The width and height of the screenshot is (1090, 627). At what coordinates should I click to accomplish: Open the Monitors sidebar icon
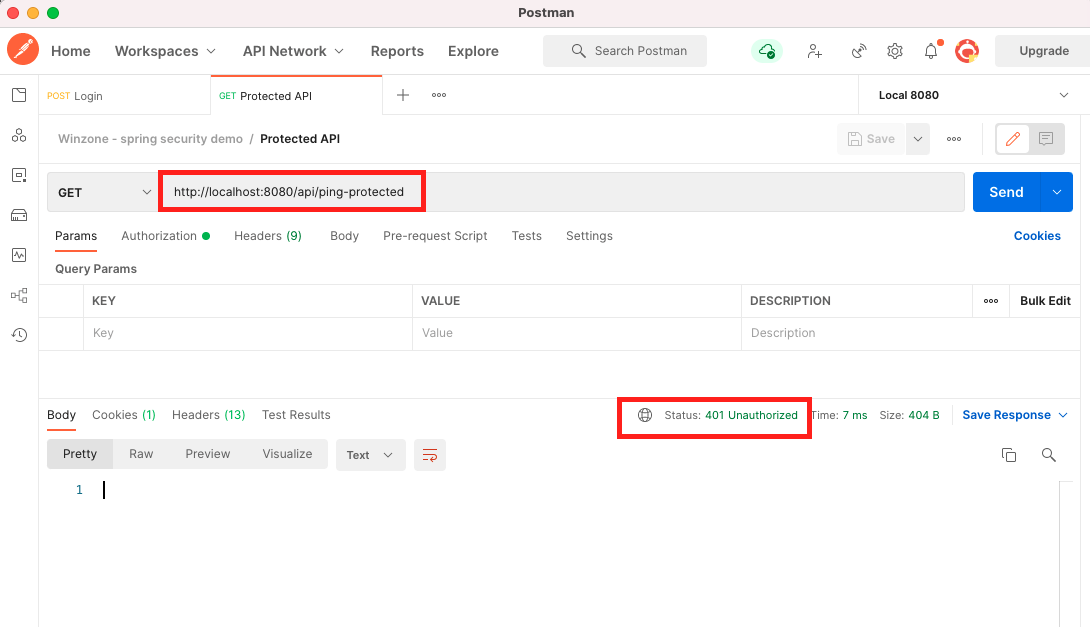tap(19, 255)
